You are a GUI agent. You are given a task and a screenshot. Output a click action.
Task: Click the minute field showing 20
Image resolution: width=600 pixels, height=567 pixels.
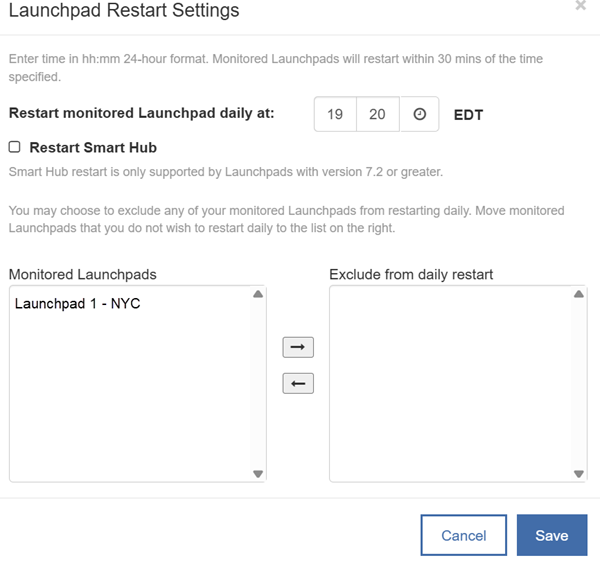coord(377,115)
